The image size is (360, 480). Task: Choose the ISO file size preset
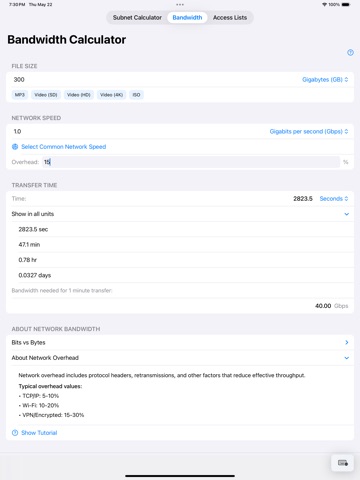click(136, 95)
